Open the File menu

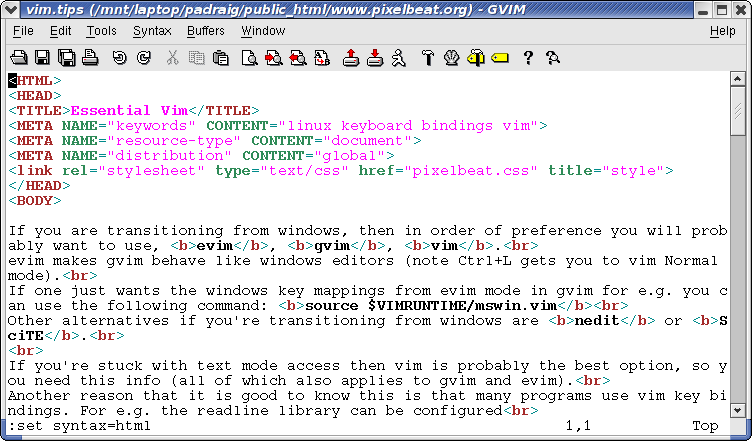coord(23,31)
